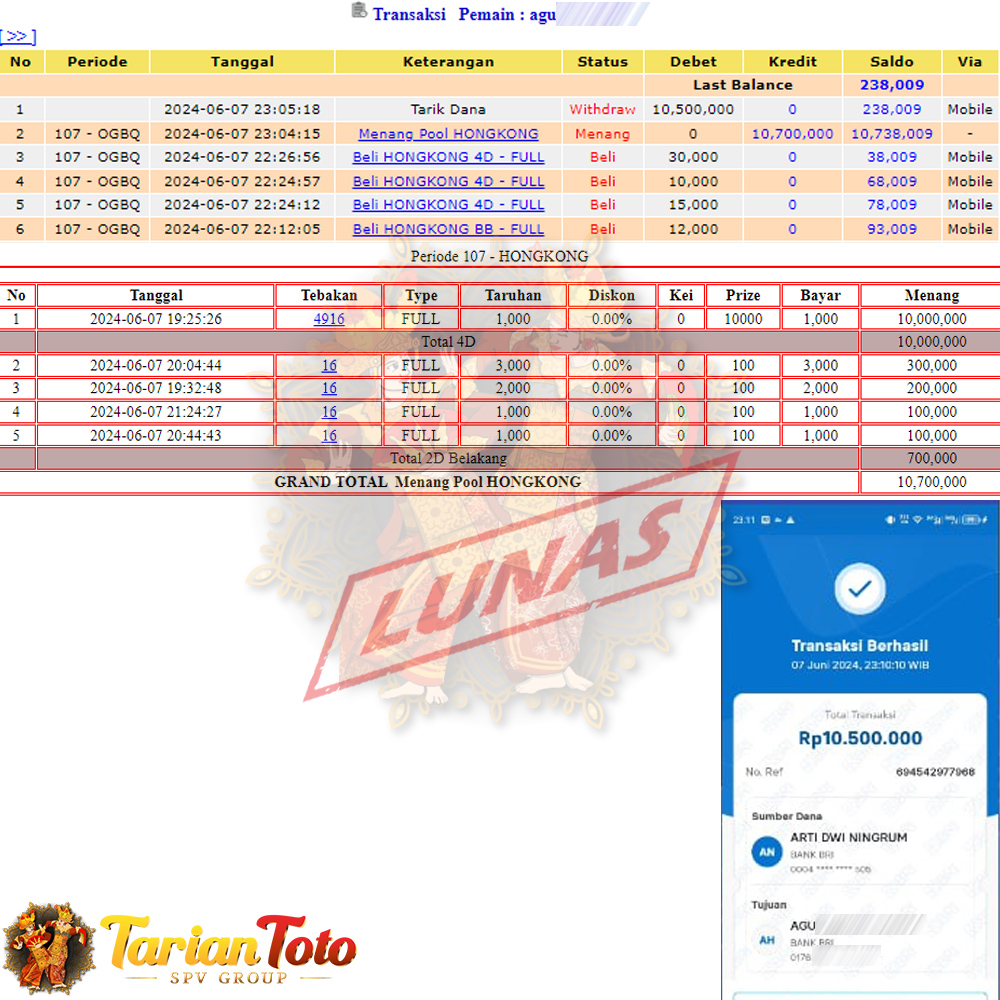Open Beli HONGKONG 4D link with 15,000 debit
The image size is (1000, 1000).
[448, 205]
